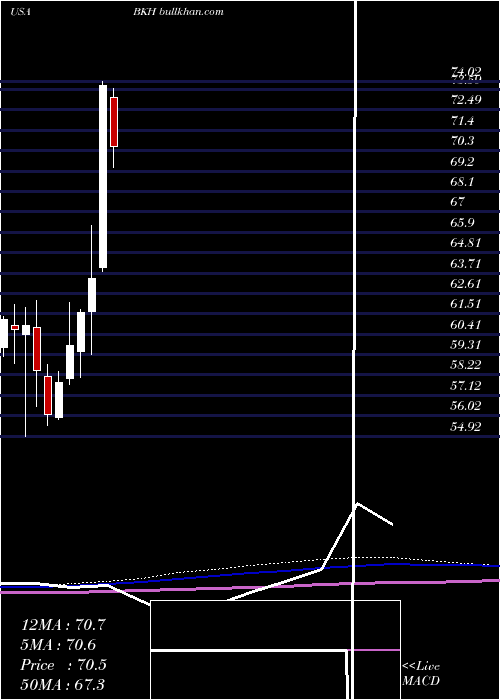Select the 67 price axis label

click(x=458, y=202)
